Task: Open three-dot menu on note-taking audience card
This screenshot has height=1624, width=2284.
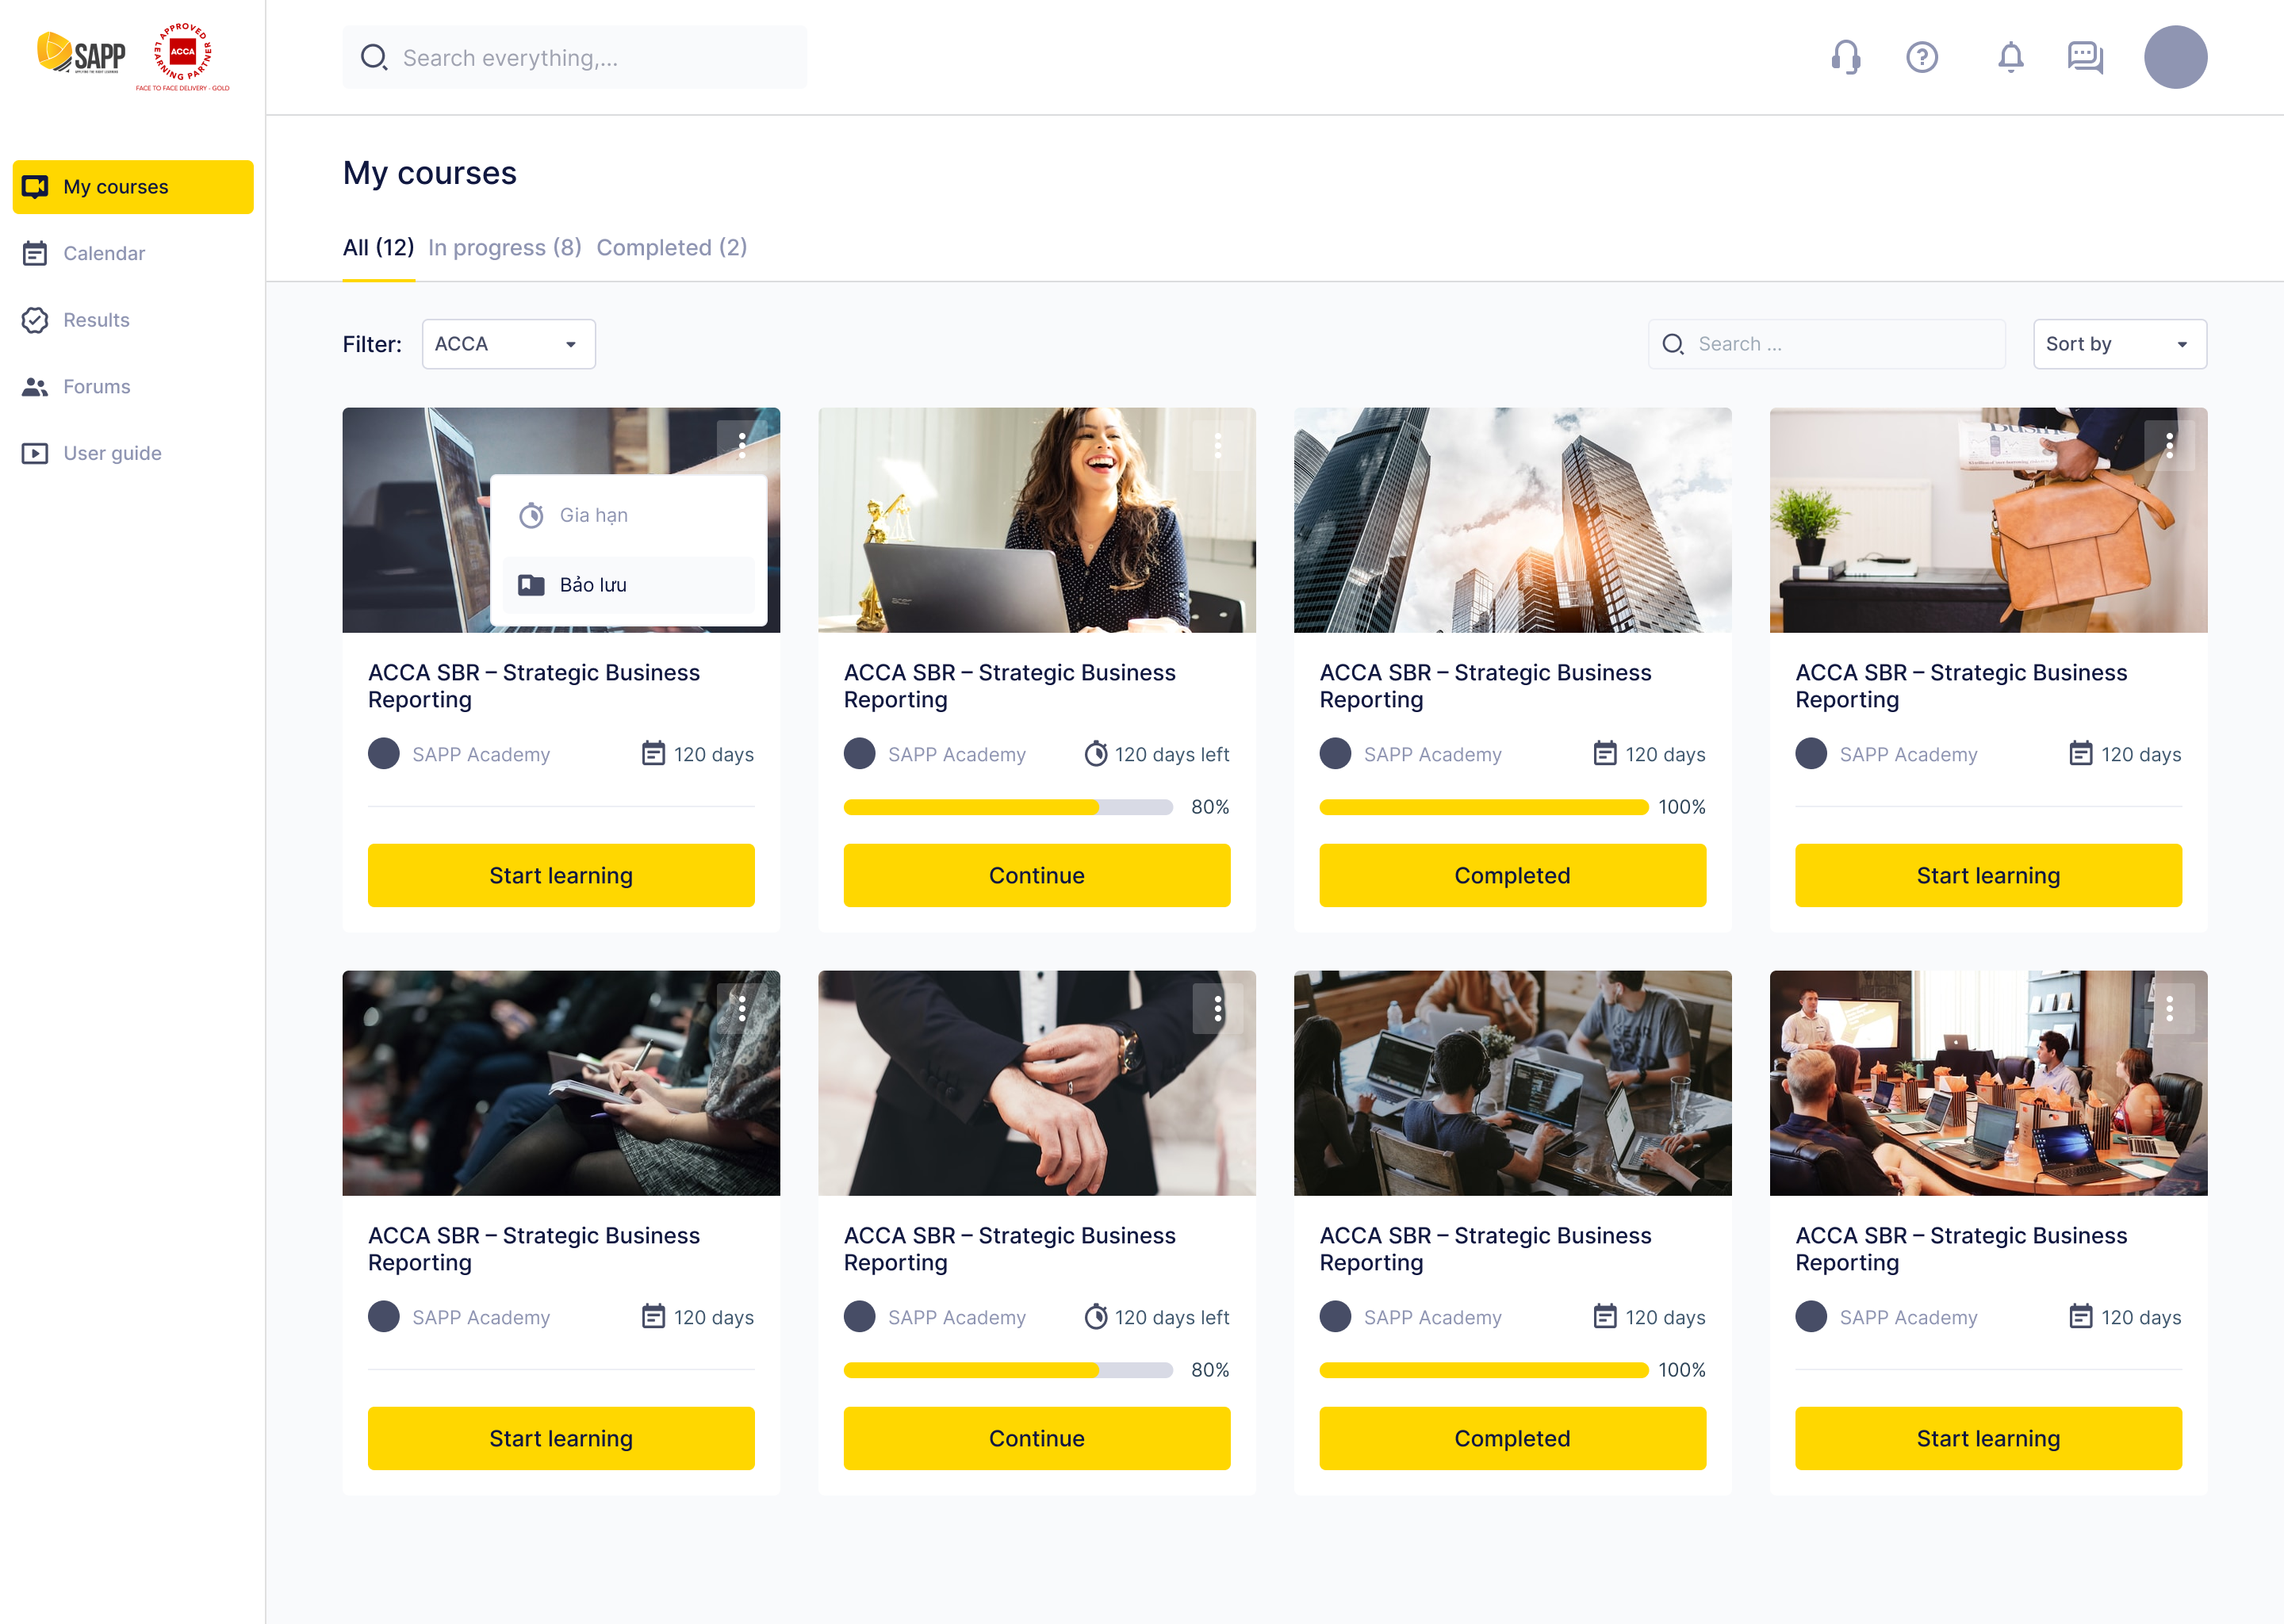Action: tap(741, 1009)
